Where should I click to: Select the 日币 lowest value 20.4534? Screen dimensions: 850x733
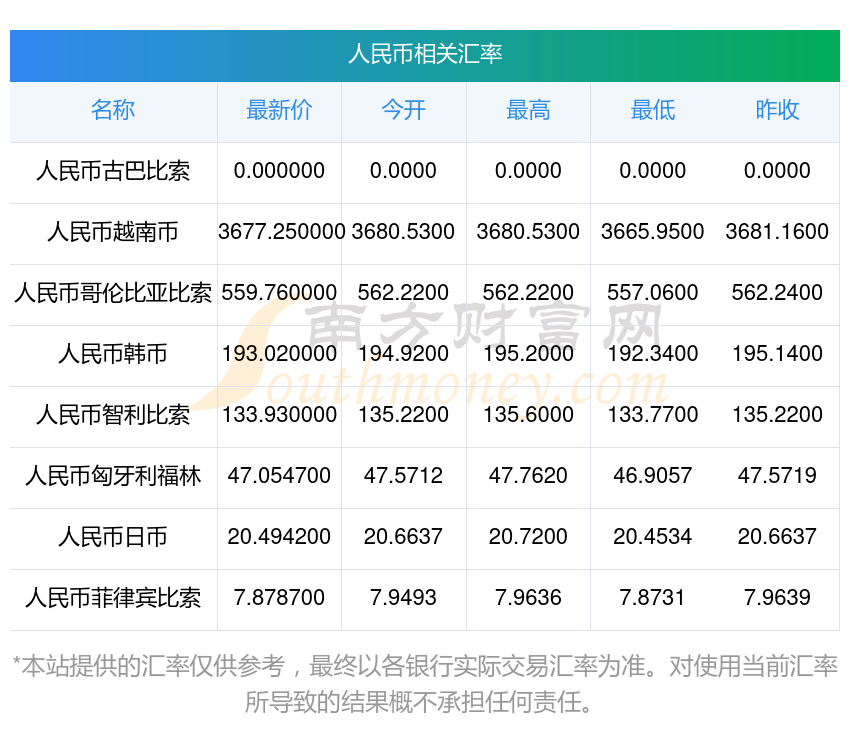[652, 537]
